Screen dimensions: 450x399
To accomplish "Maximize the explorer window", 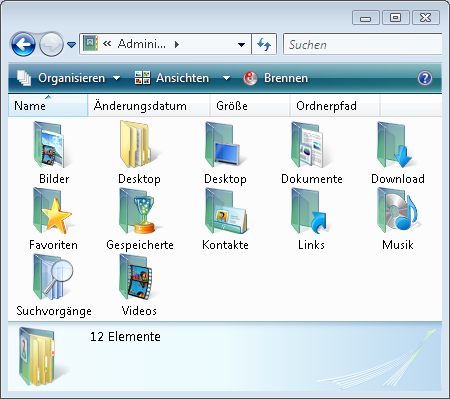I will coord(396,18).
